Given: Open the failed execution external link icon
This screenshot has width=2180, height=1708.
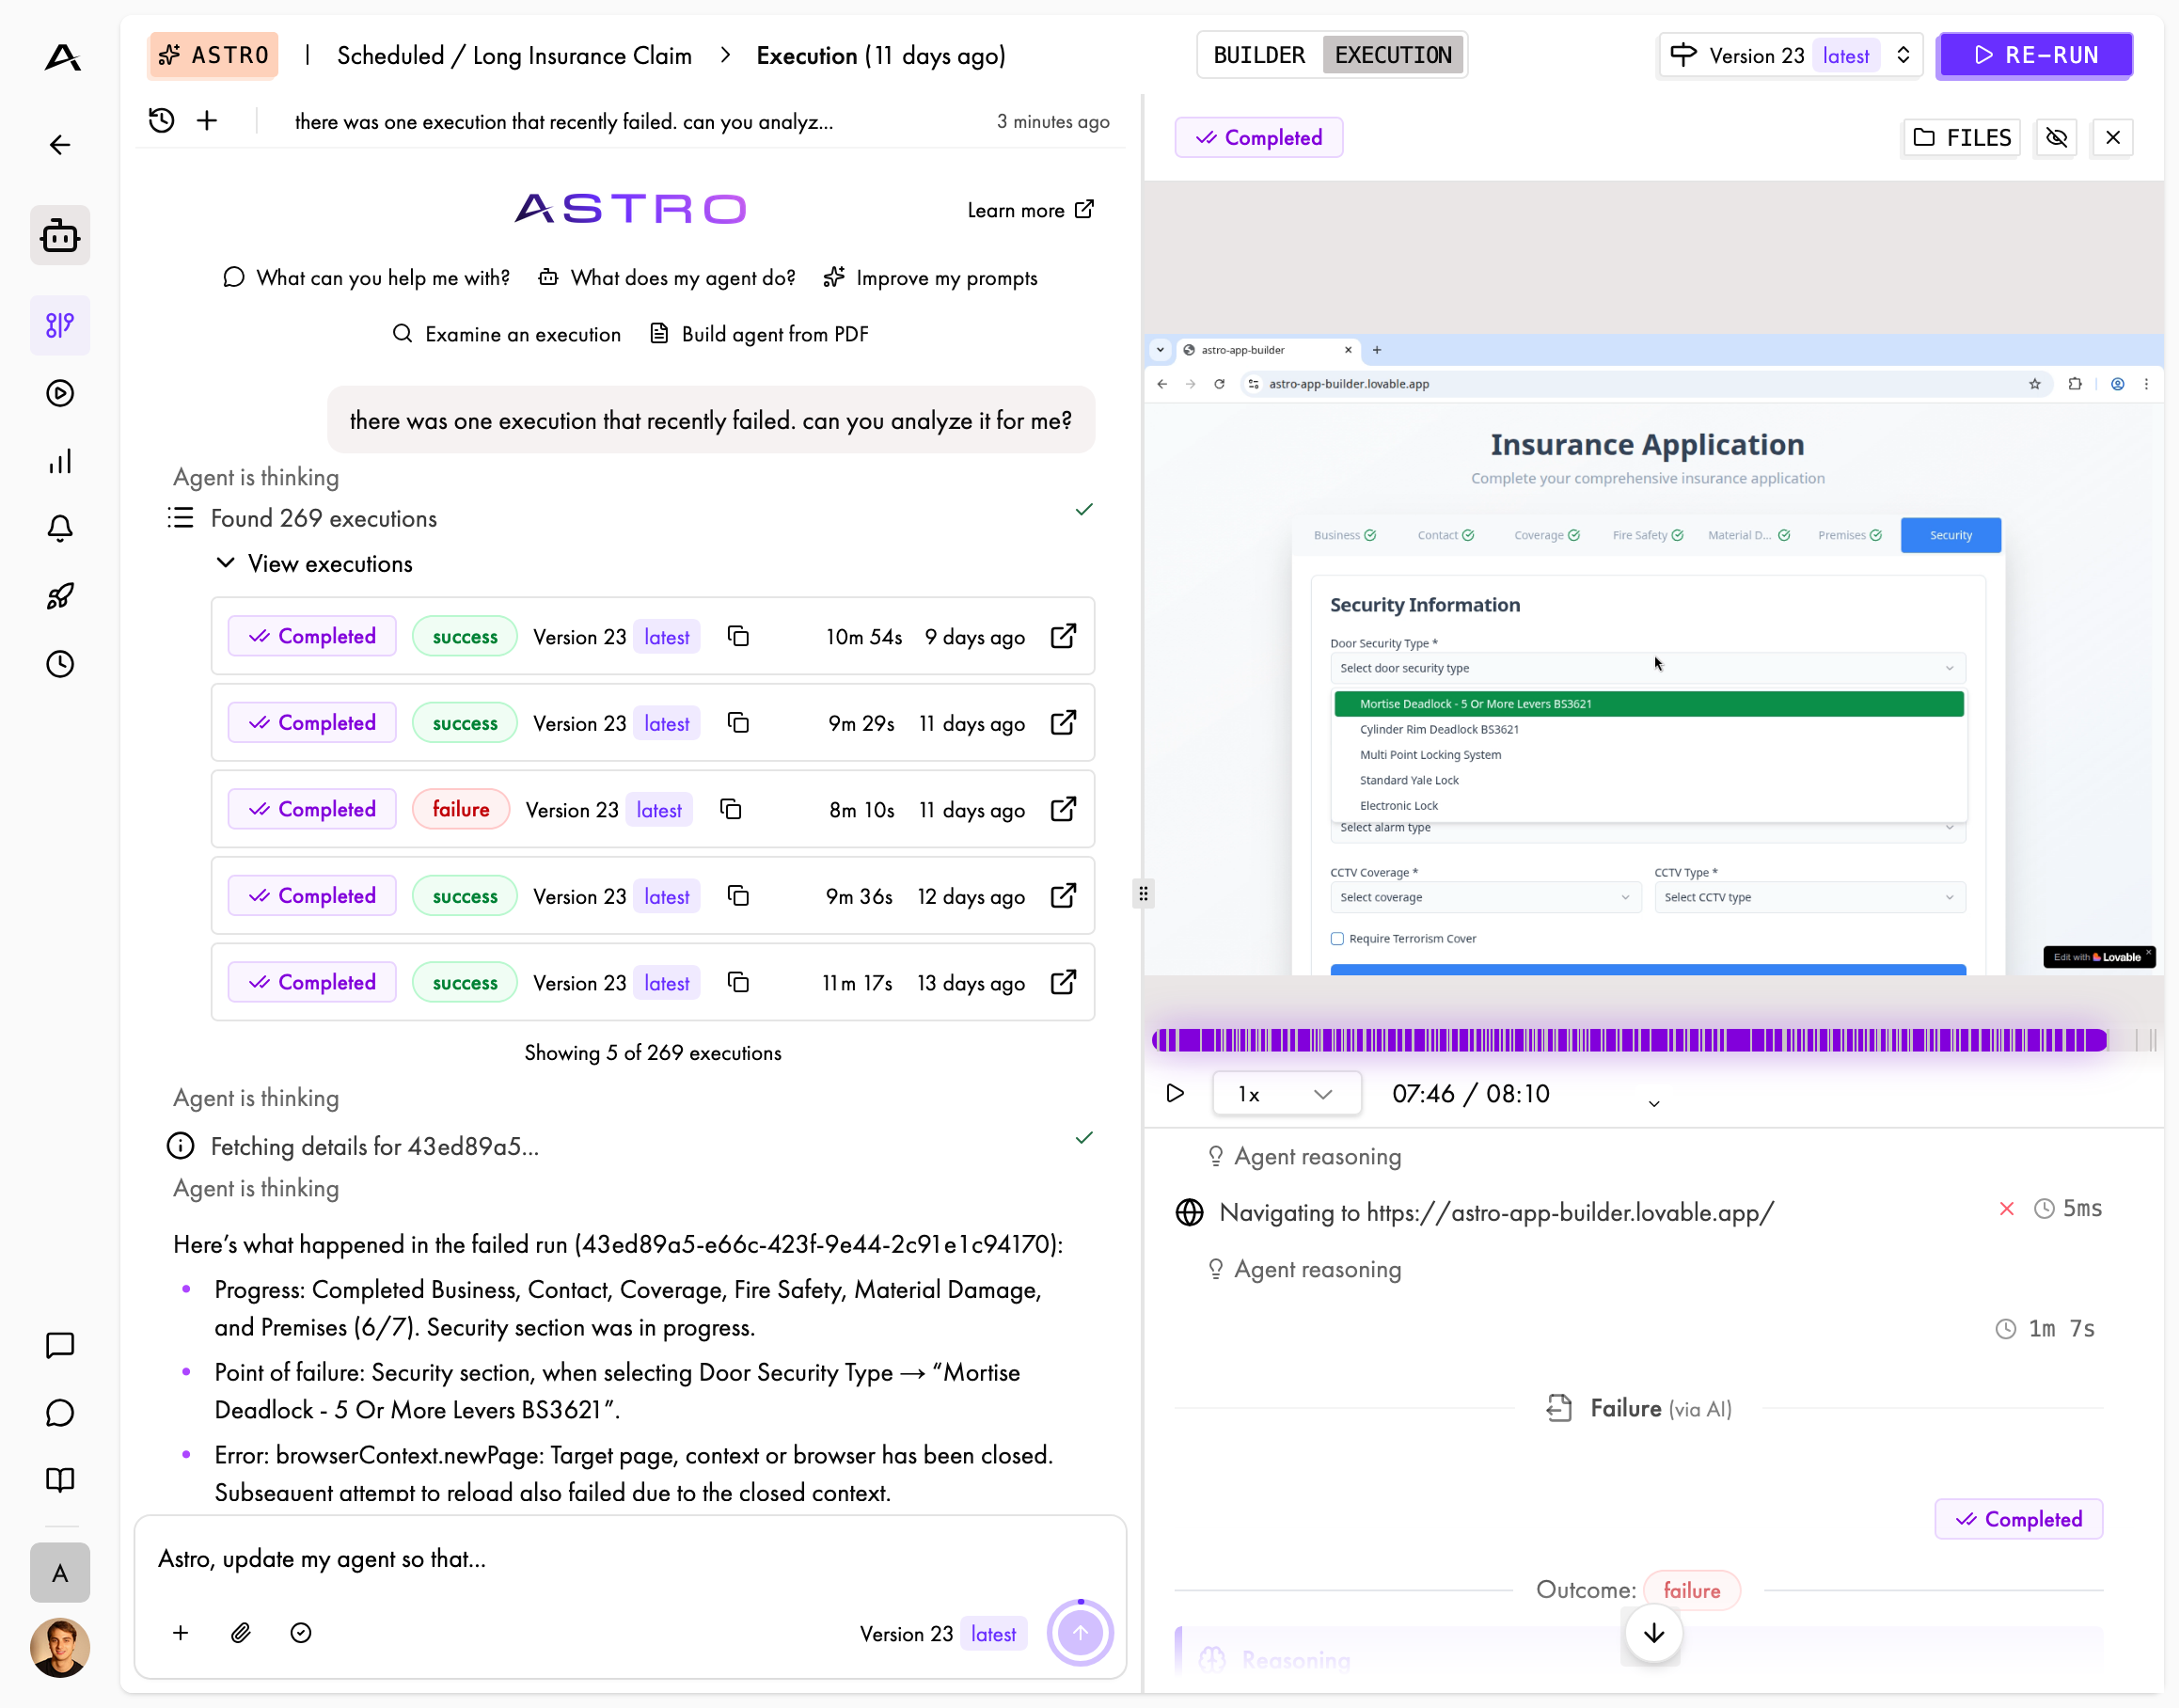Looking at the screenshot, I should tap(1063, 809).
